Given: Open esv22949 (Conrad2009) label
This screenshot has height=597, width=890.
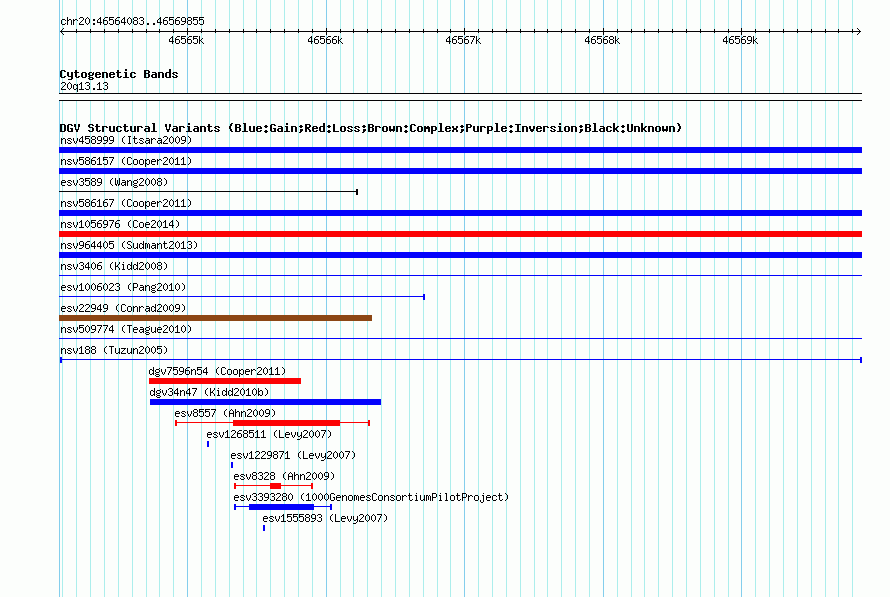Looking at the screenshot, I should pyautogui.click(x=123, y=308).
